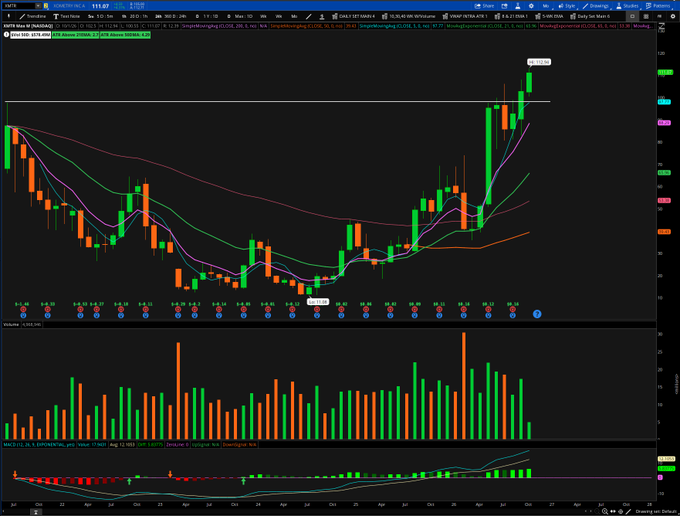Switch to 20 D : 1h timeframe
This screenshot has width=680, height=516.
135,16
